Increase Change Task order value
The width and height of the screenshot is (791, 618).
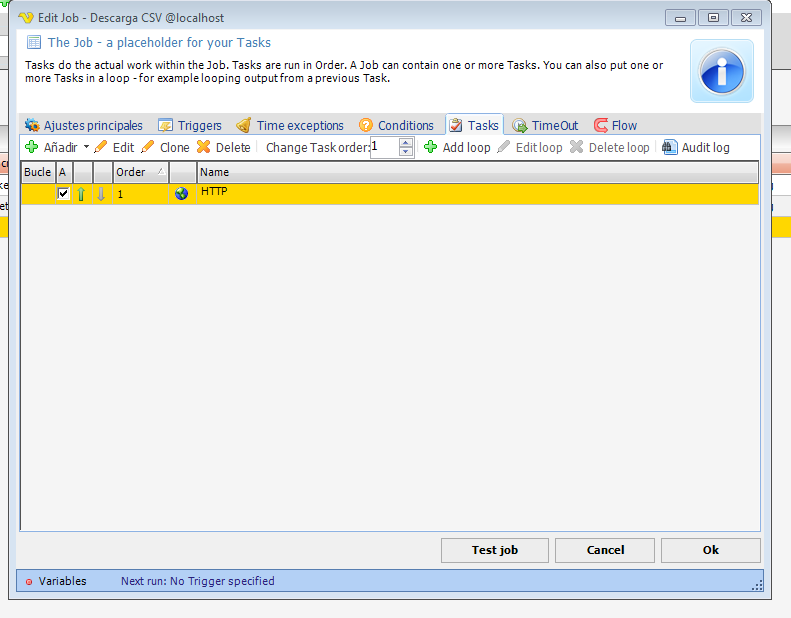pyautogui.click(x=405, y=142)
